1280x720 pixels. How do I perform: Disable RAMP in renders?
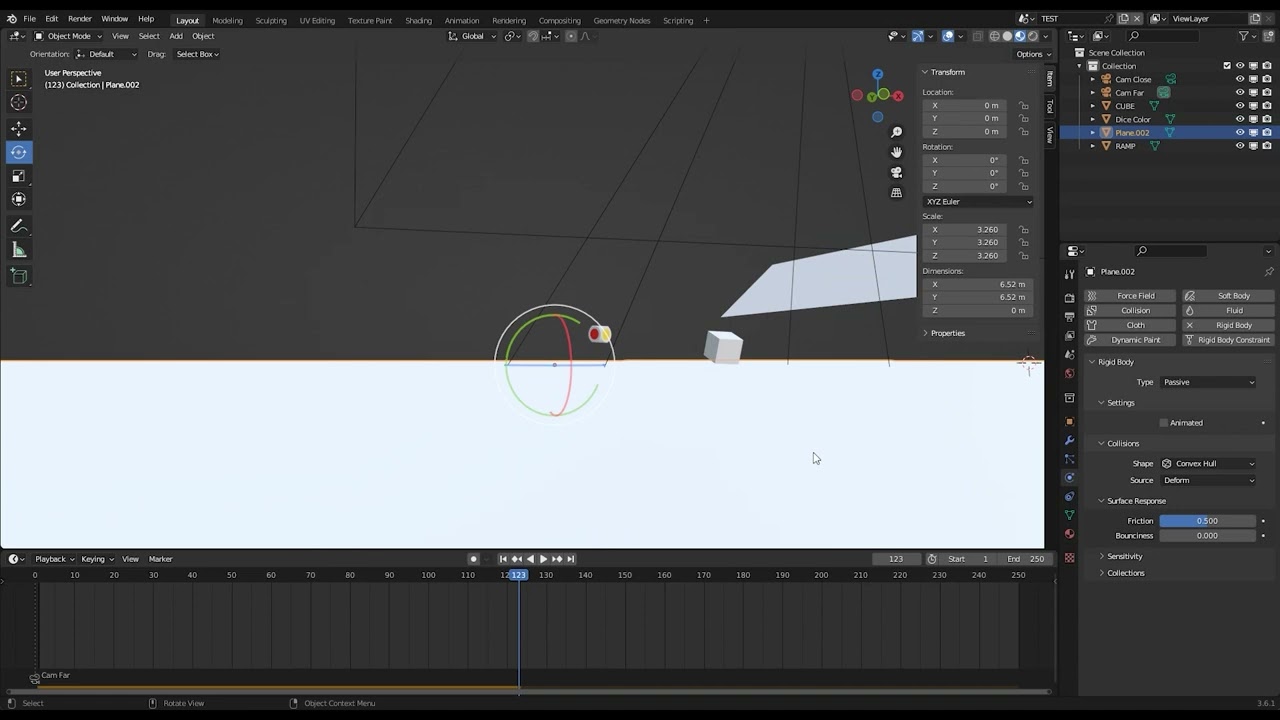coord(1267,146)
